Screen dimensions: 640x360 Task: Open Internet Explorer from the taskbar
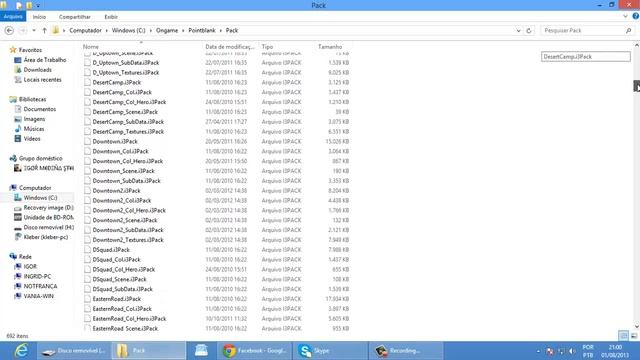tap(20, 351)
